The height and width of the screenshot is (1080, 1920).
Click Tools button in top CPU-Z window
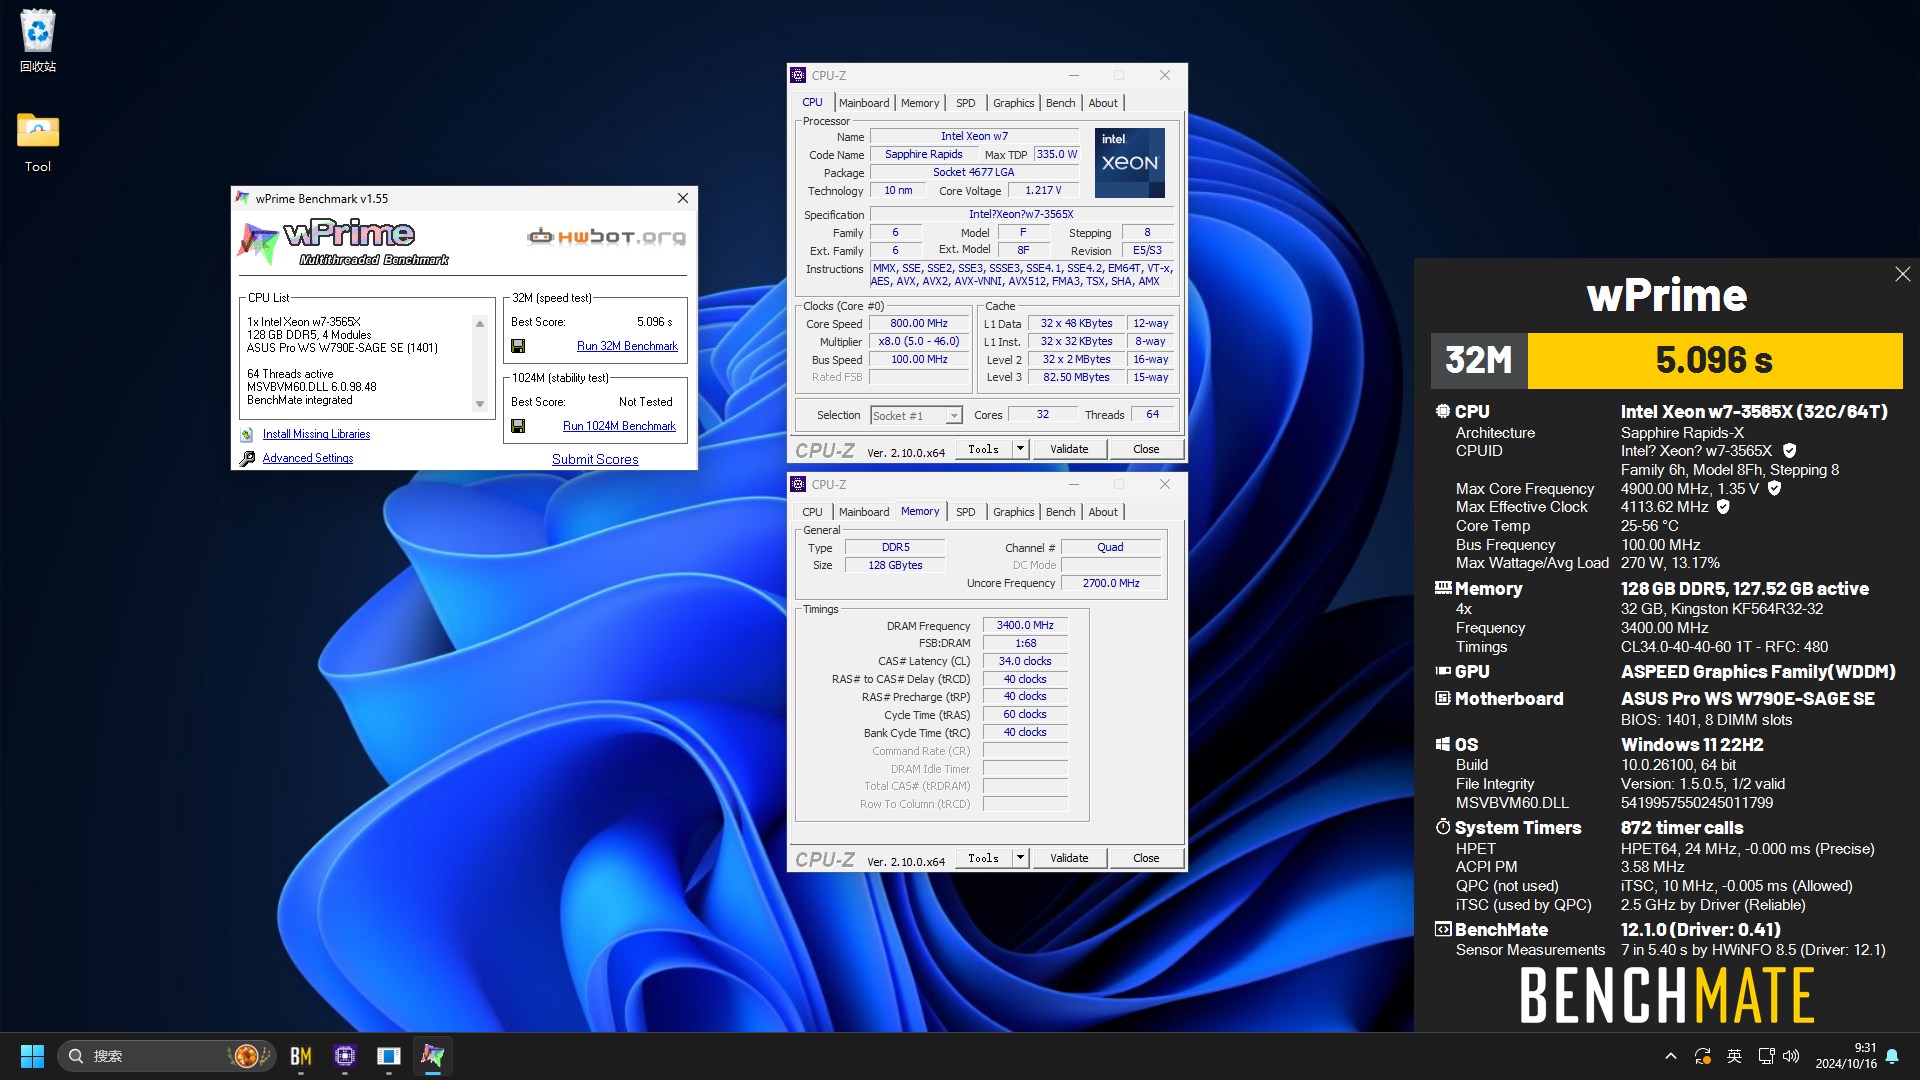[984, 449]
